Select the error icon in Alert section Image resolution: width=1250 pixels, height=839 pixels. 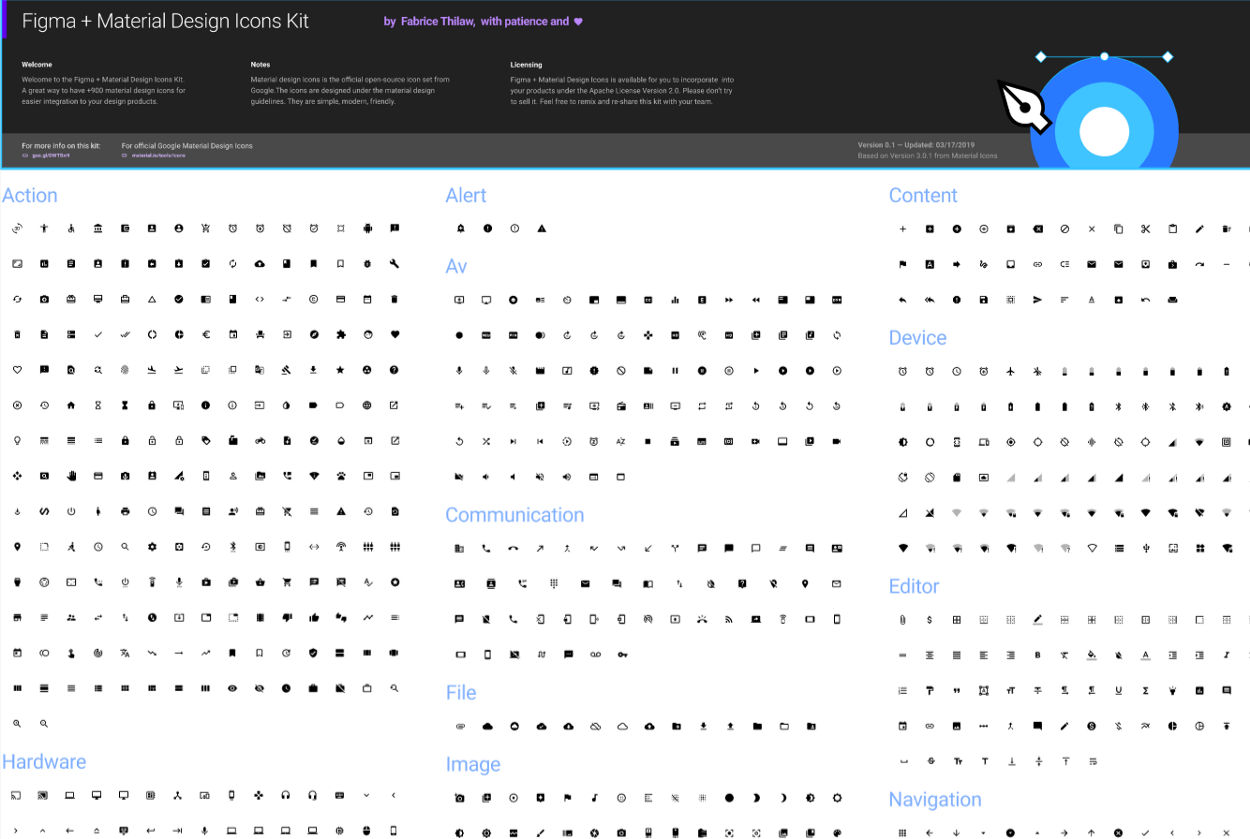(x=488, y=228)
